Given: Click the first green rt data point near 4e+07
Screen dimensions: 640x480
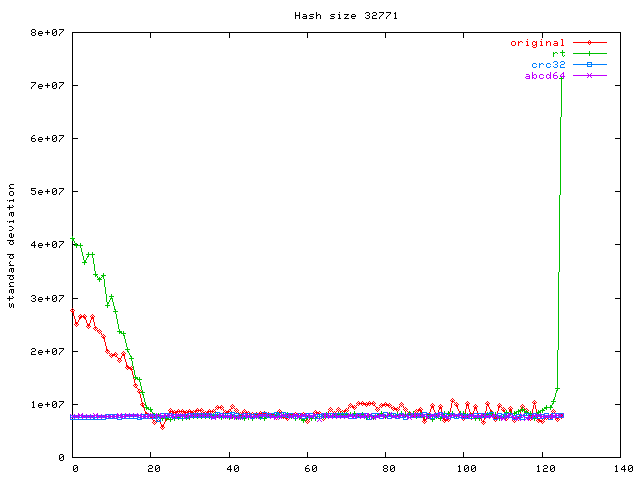Looking at the screenshot, I should tap(73, 239).
